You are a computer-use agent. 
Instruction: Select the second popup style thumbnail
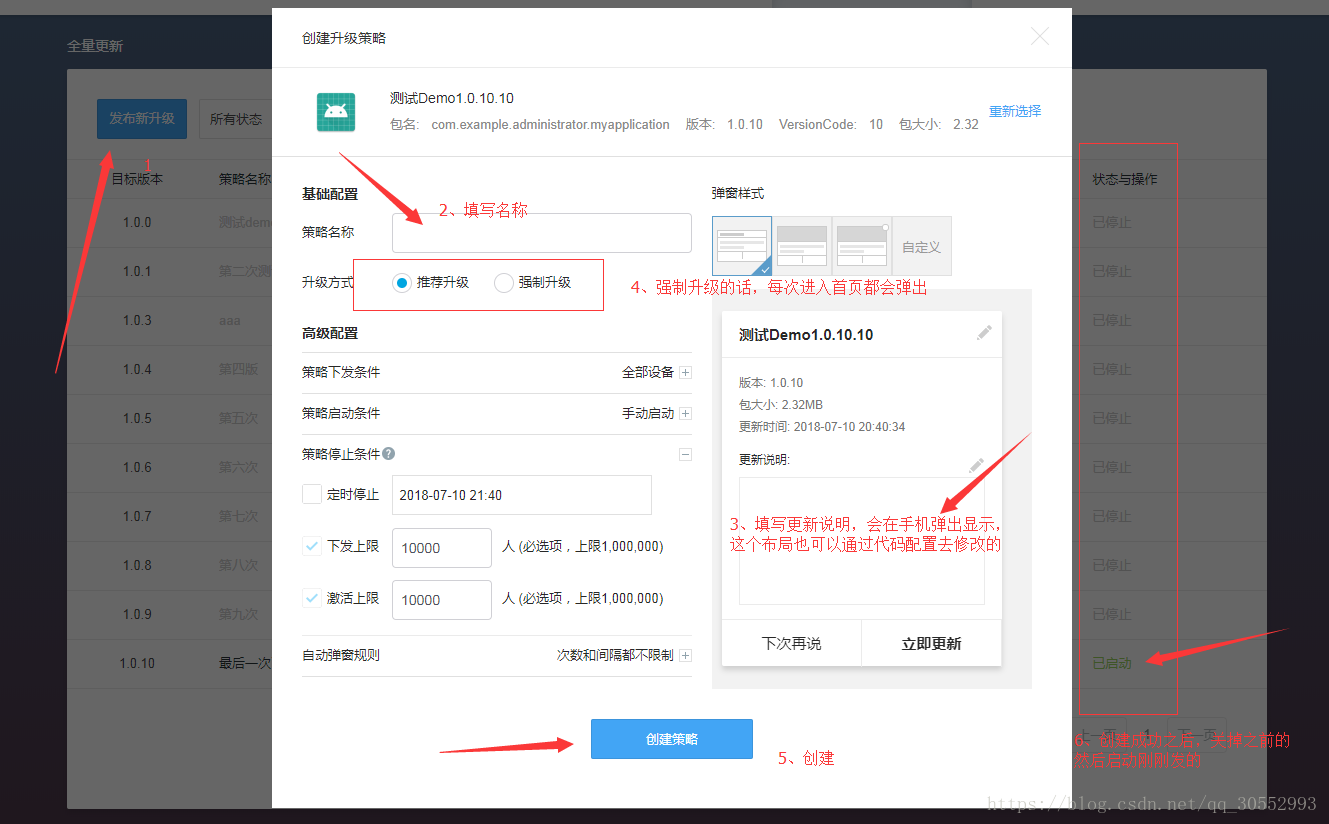coord(802,246)
